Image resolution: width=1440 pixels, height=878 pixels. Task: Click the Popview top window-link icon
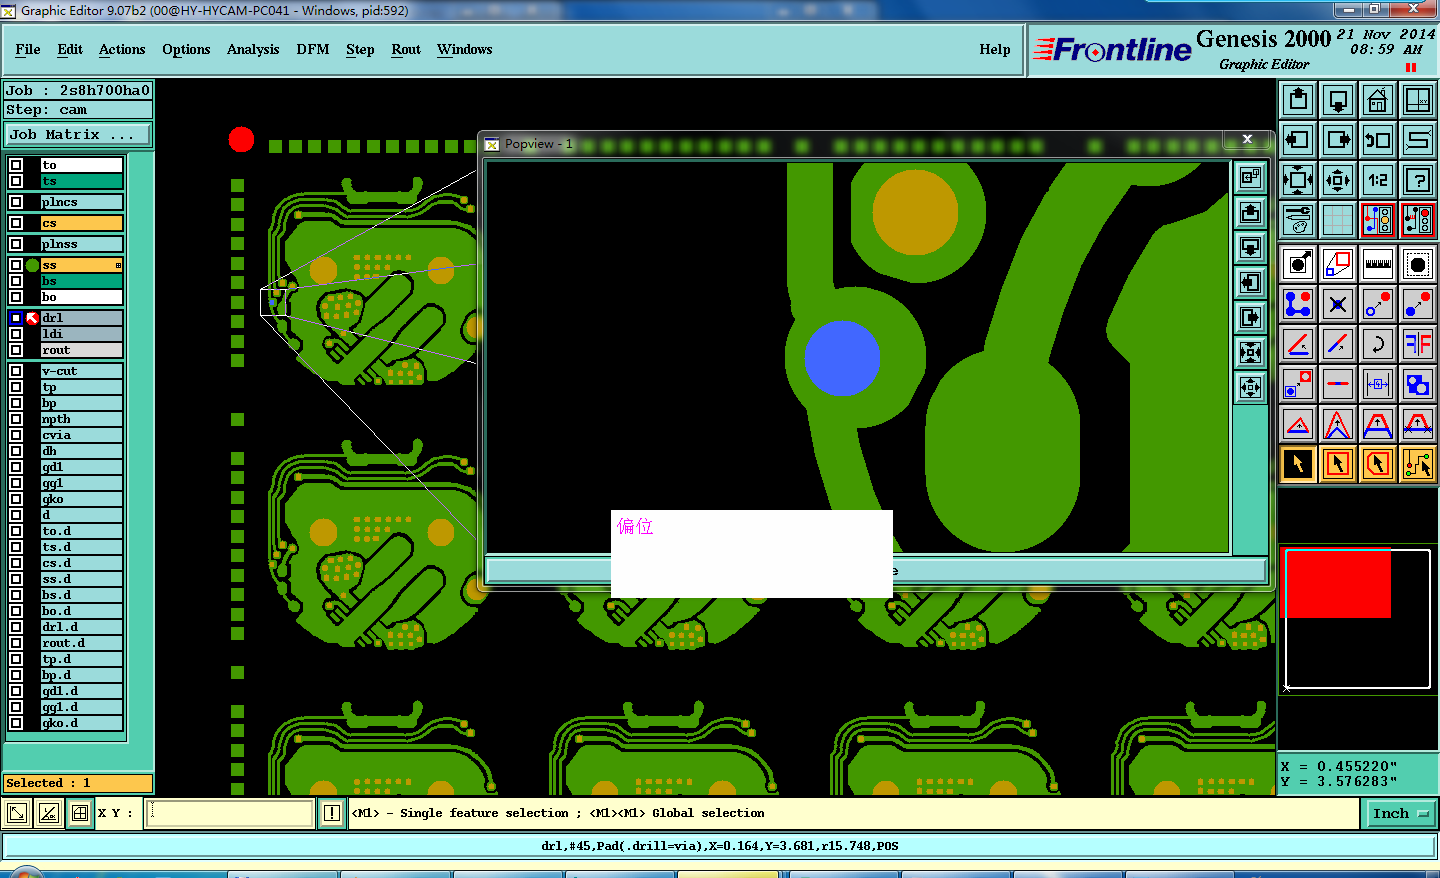[1251, 178]
